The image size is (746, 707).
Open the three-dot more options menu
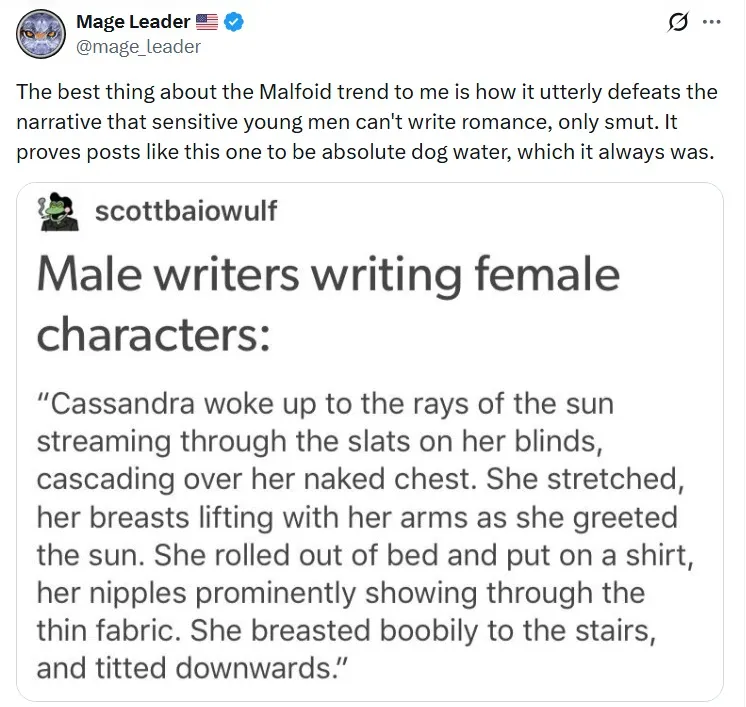coord(712,22)
